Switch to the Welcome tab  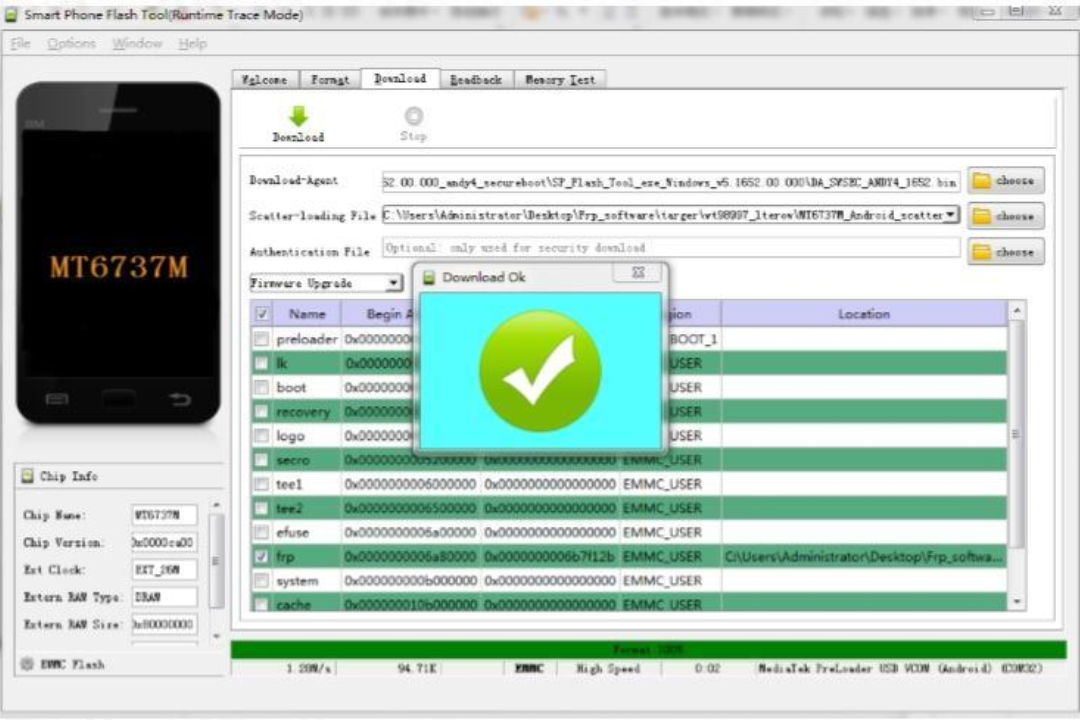tap(264, 80)
